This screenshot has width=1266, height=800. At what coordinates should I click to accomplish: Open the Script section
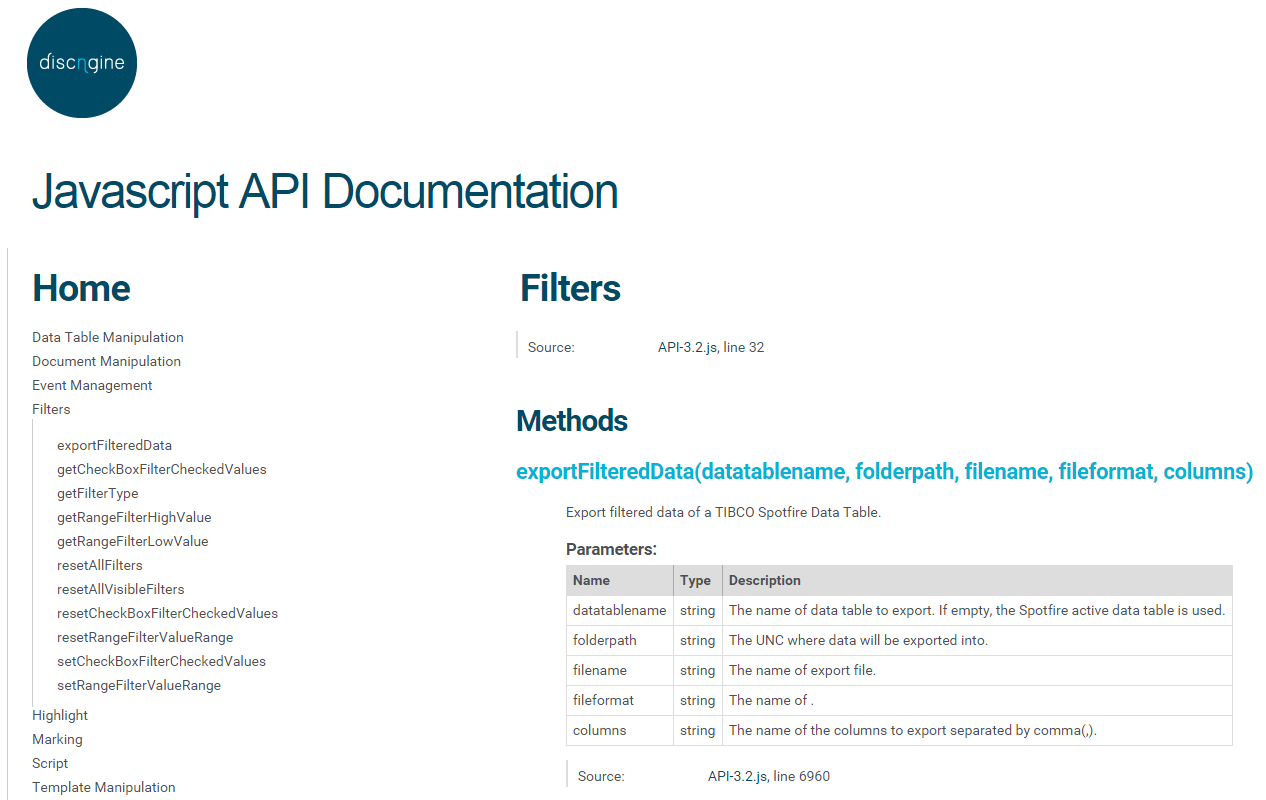(x=50, y=763)
